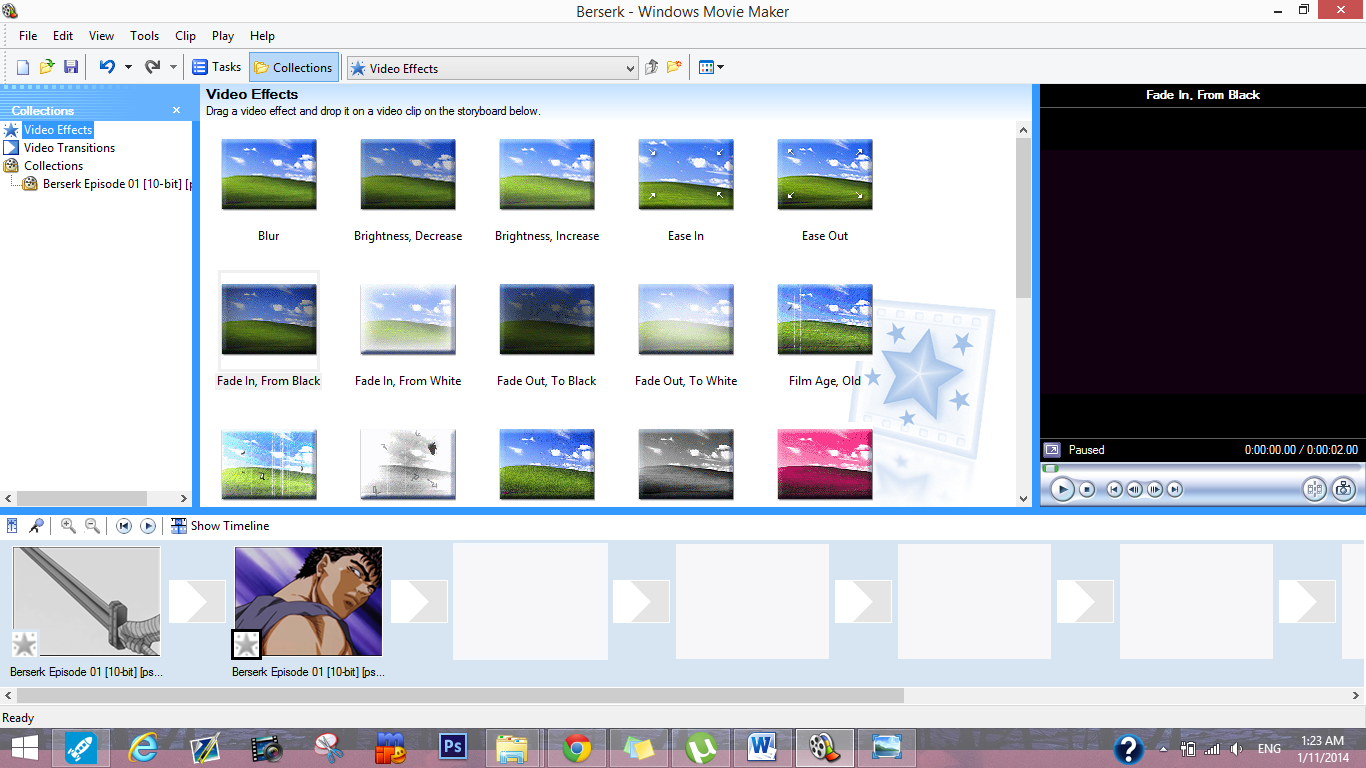Redo the last undone action
This screenshot has height=768, width=1366.
(152, 67)
